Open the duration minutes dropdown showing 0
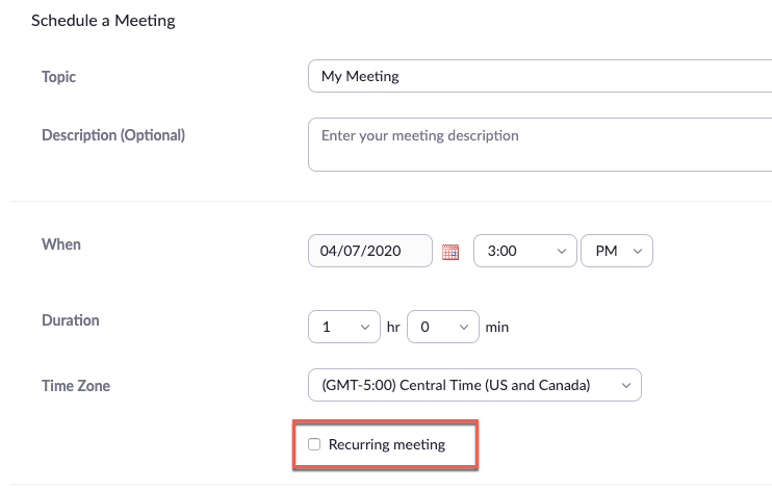The width and height of the screenshot is (772, 489). [443, 326]
